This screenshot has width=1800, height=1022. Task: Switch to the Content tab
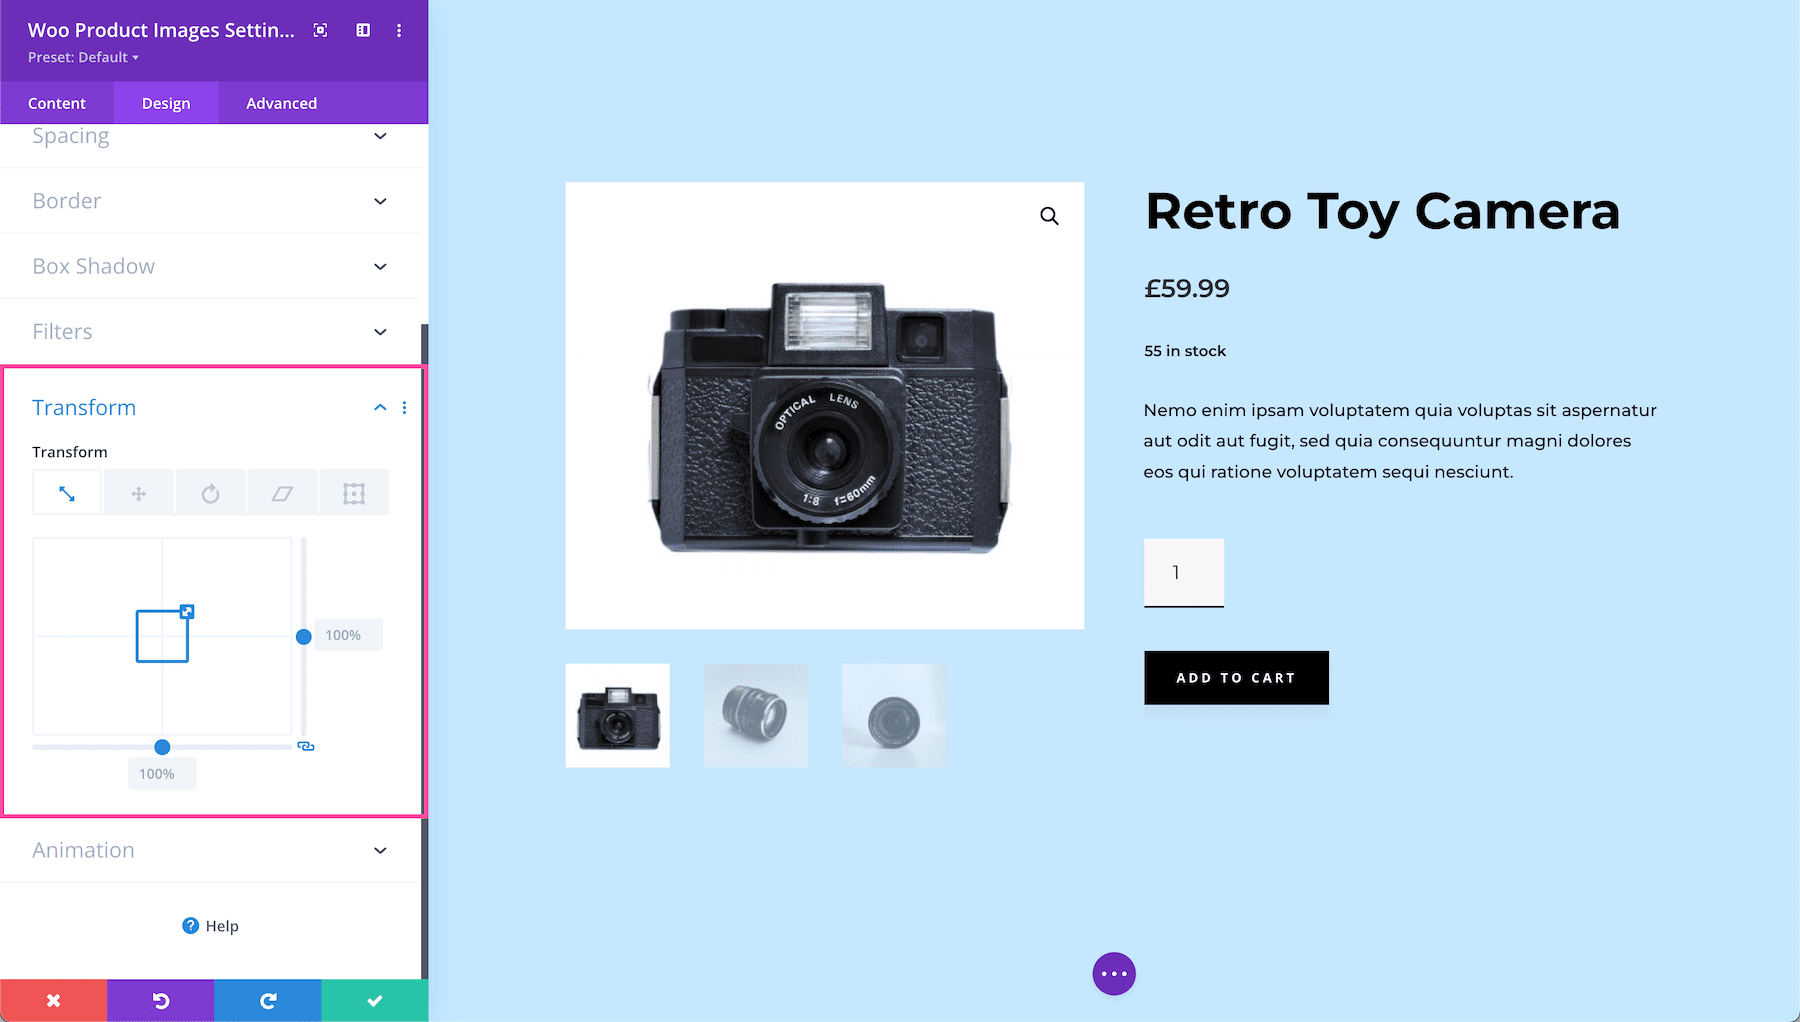click(x=57, y=102)
